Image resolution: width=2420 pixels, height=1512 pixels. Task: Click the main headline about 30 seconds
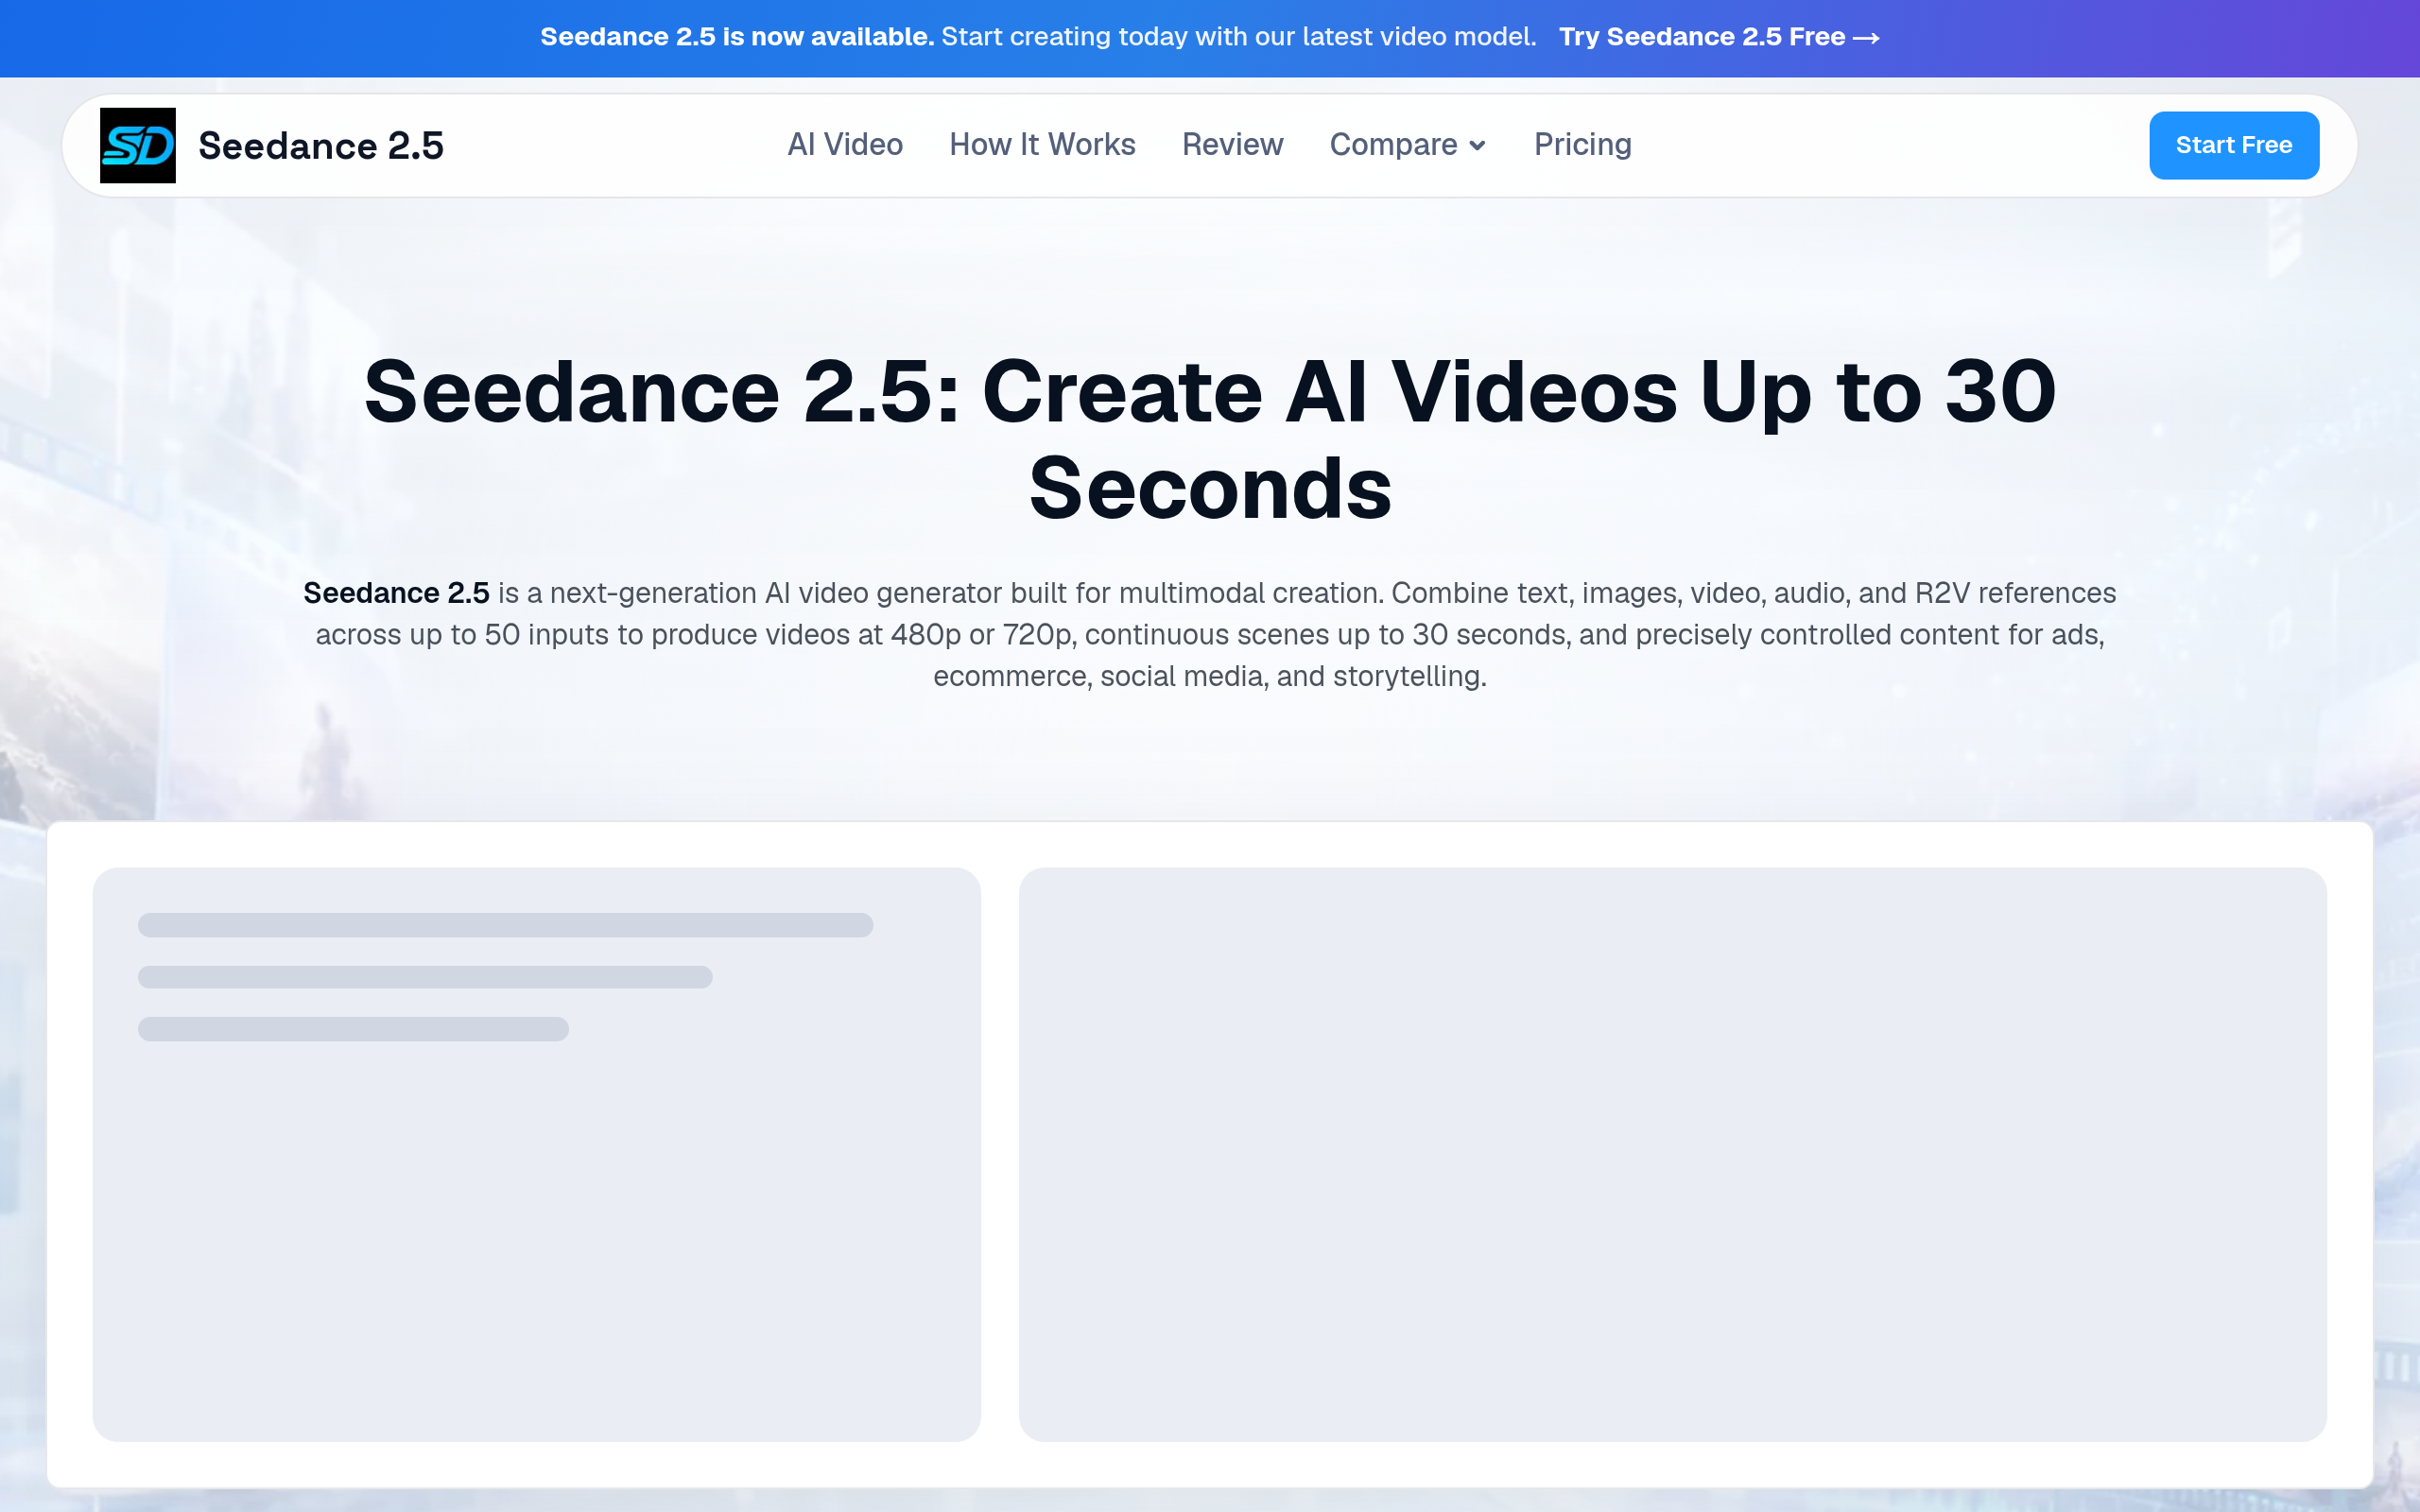1210,439
